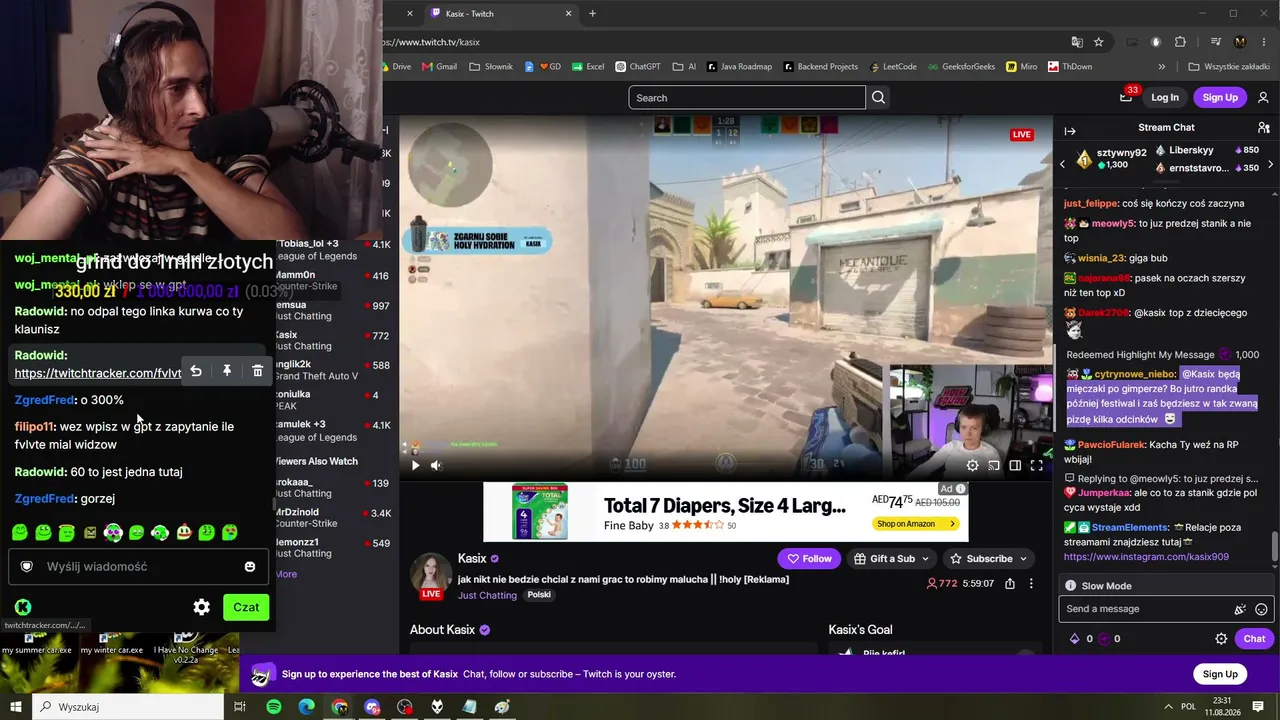Click the Kasix channel avatar
The height and width of the screenshot is (720, 1280).
431,573
